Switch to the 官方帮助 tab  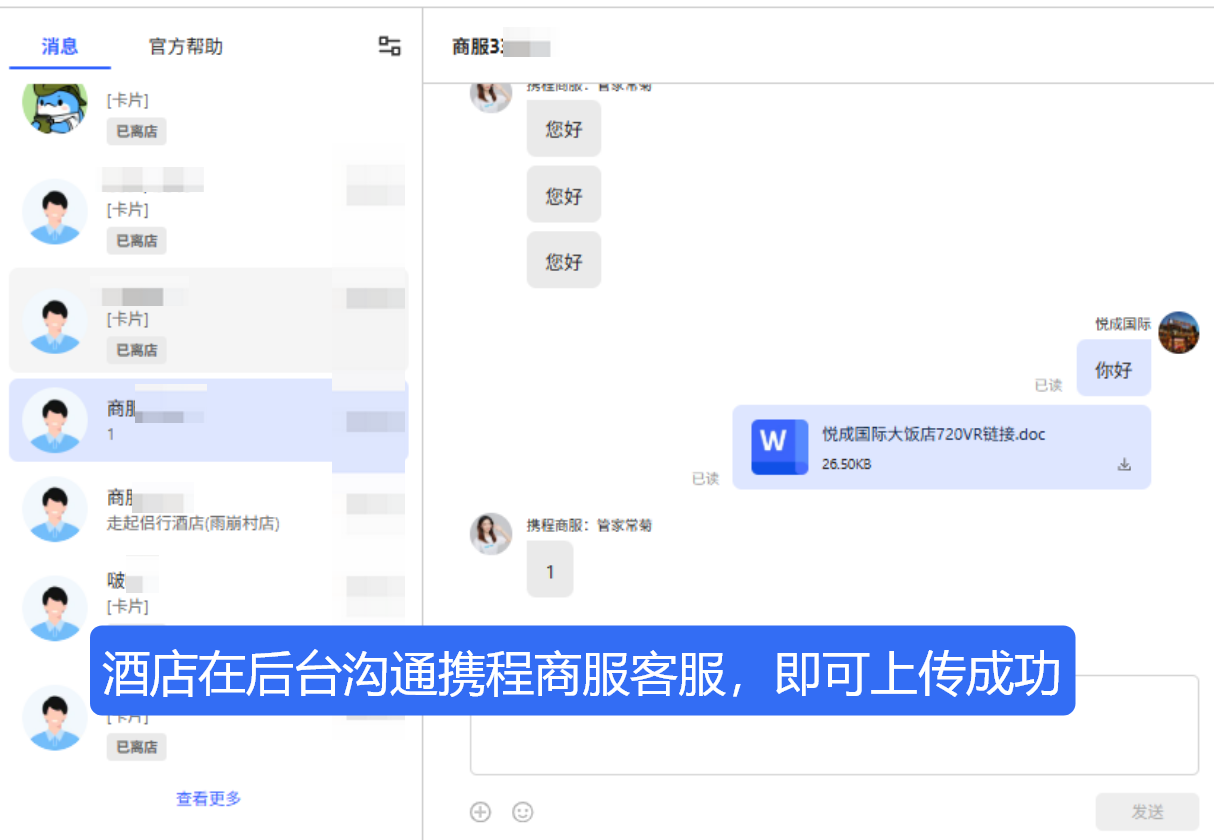(185, 46)
